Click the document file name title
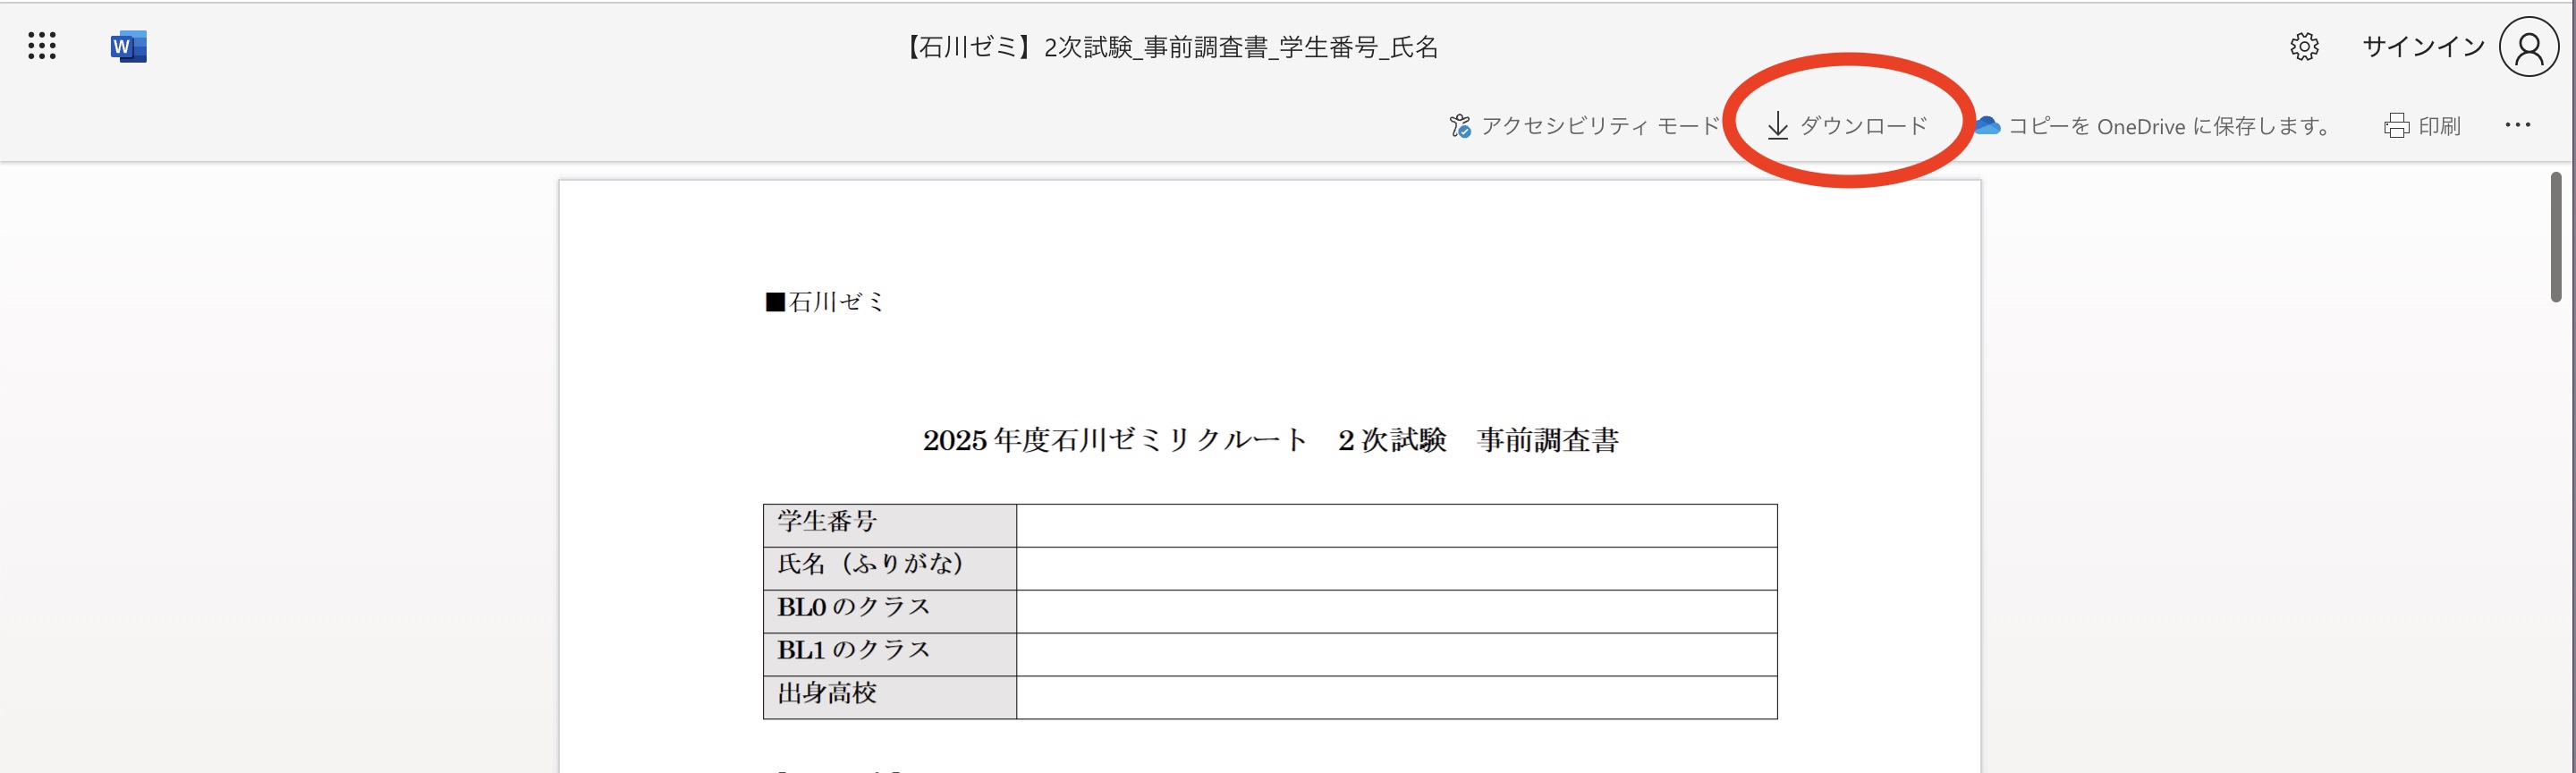The width and height of the screenshot is (2576, 773). (1170, 47)
